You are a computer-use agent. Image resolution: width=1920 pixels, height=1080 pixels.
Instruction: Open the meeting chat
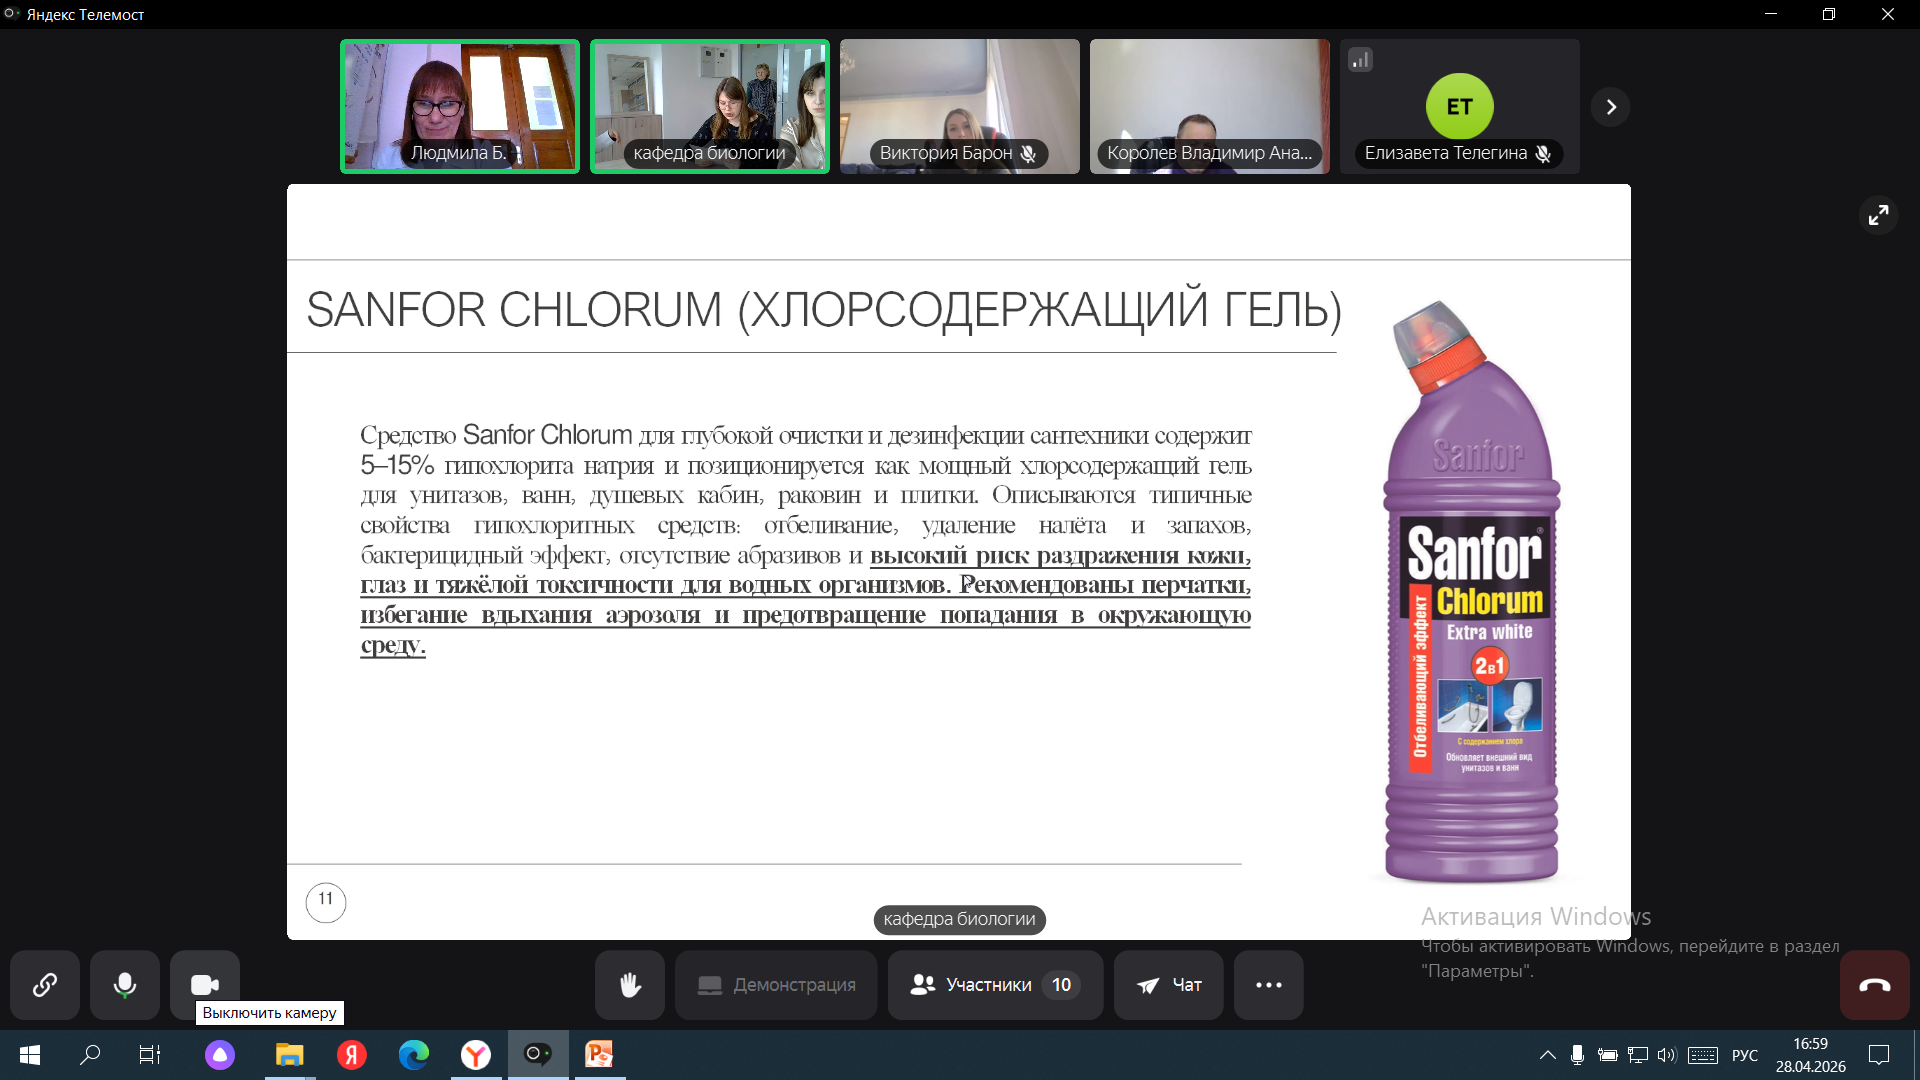pyautogui.click(x=1168, y=985)
